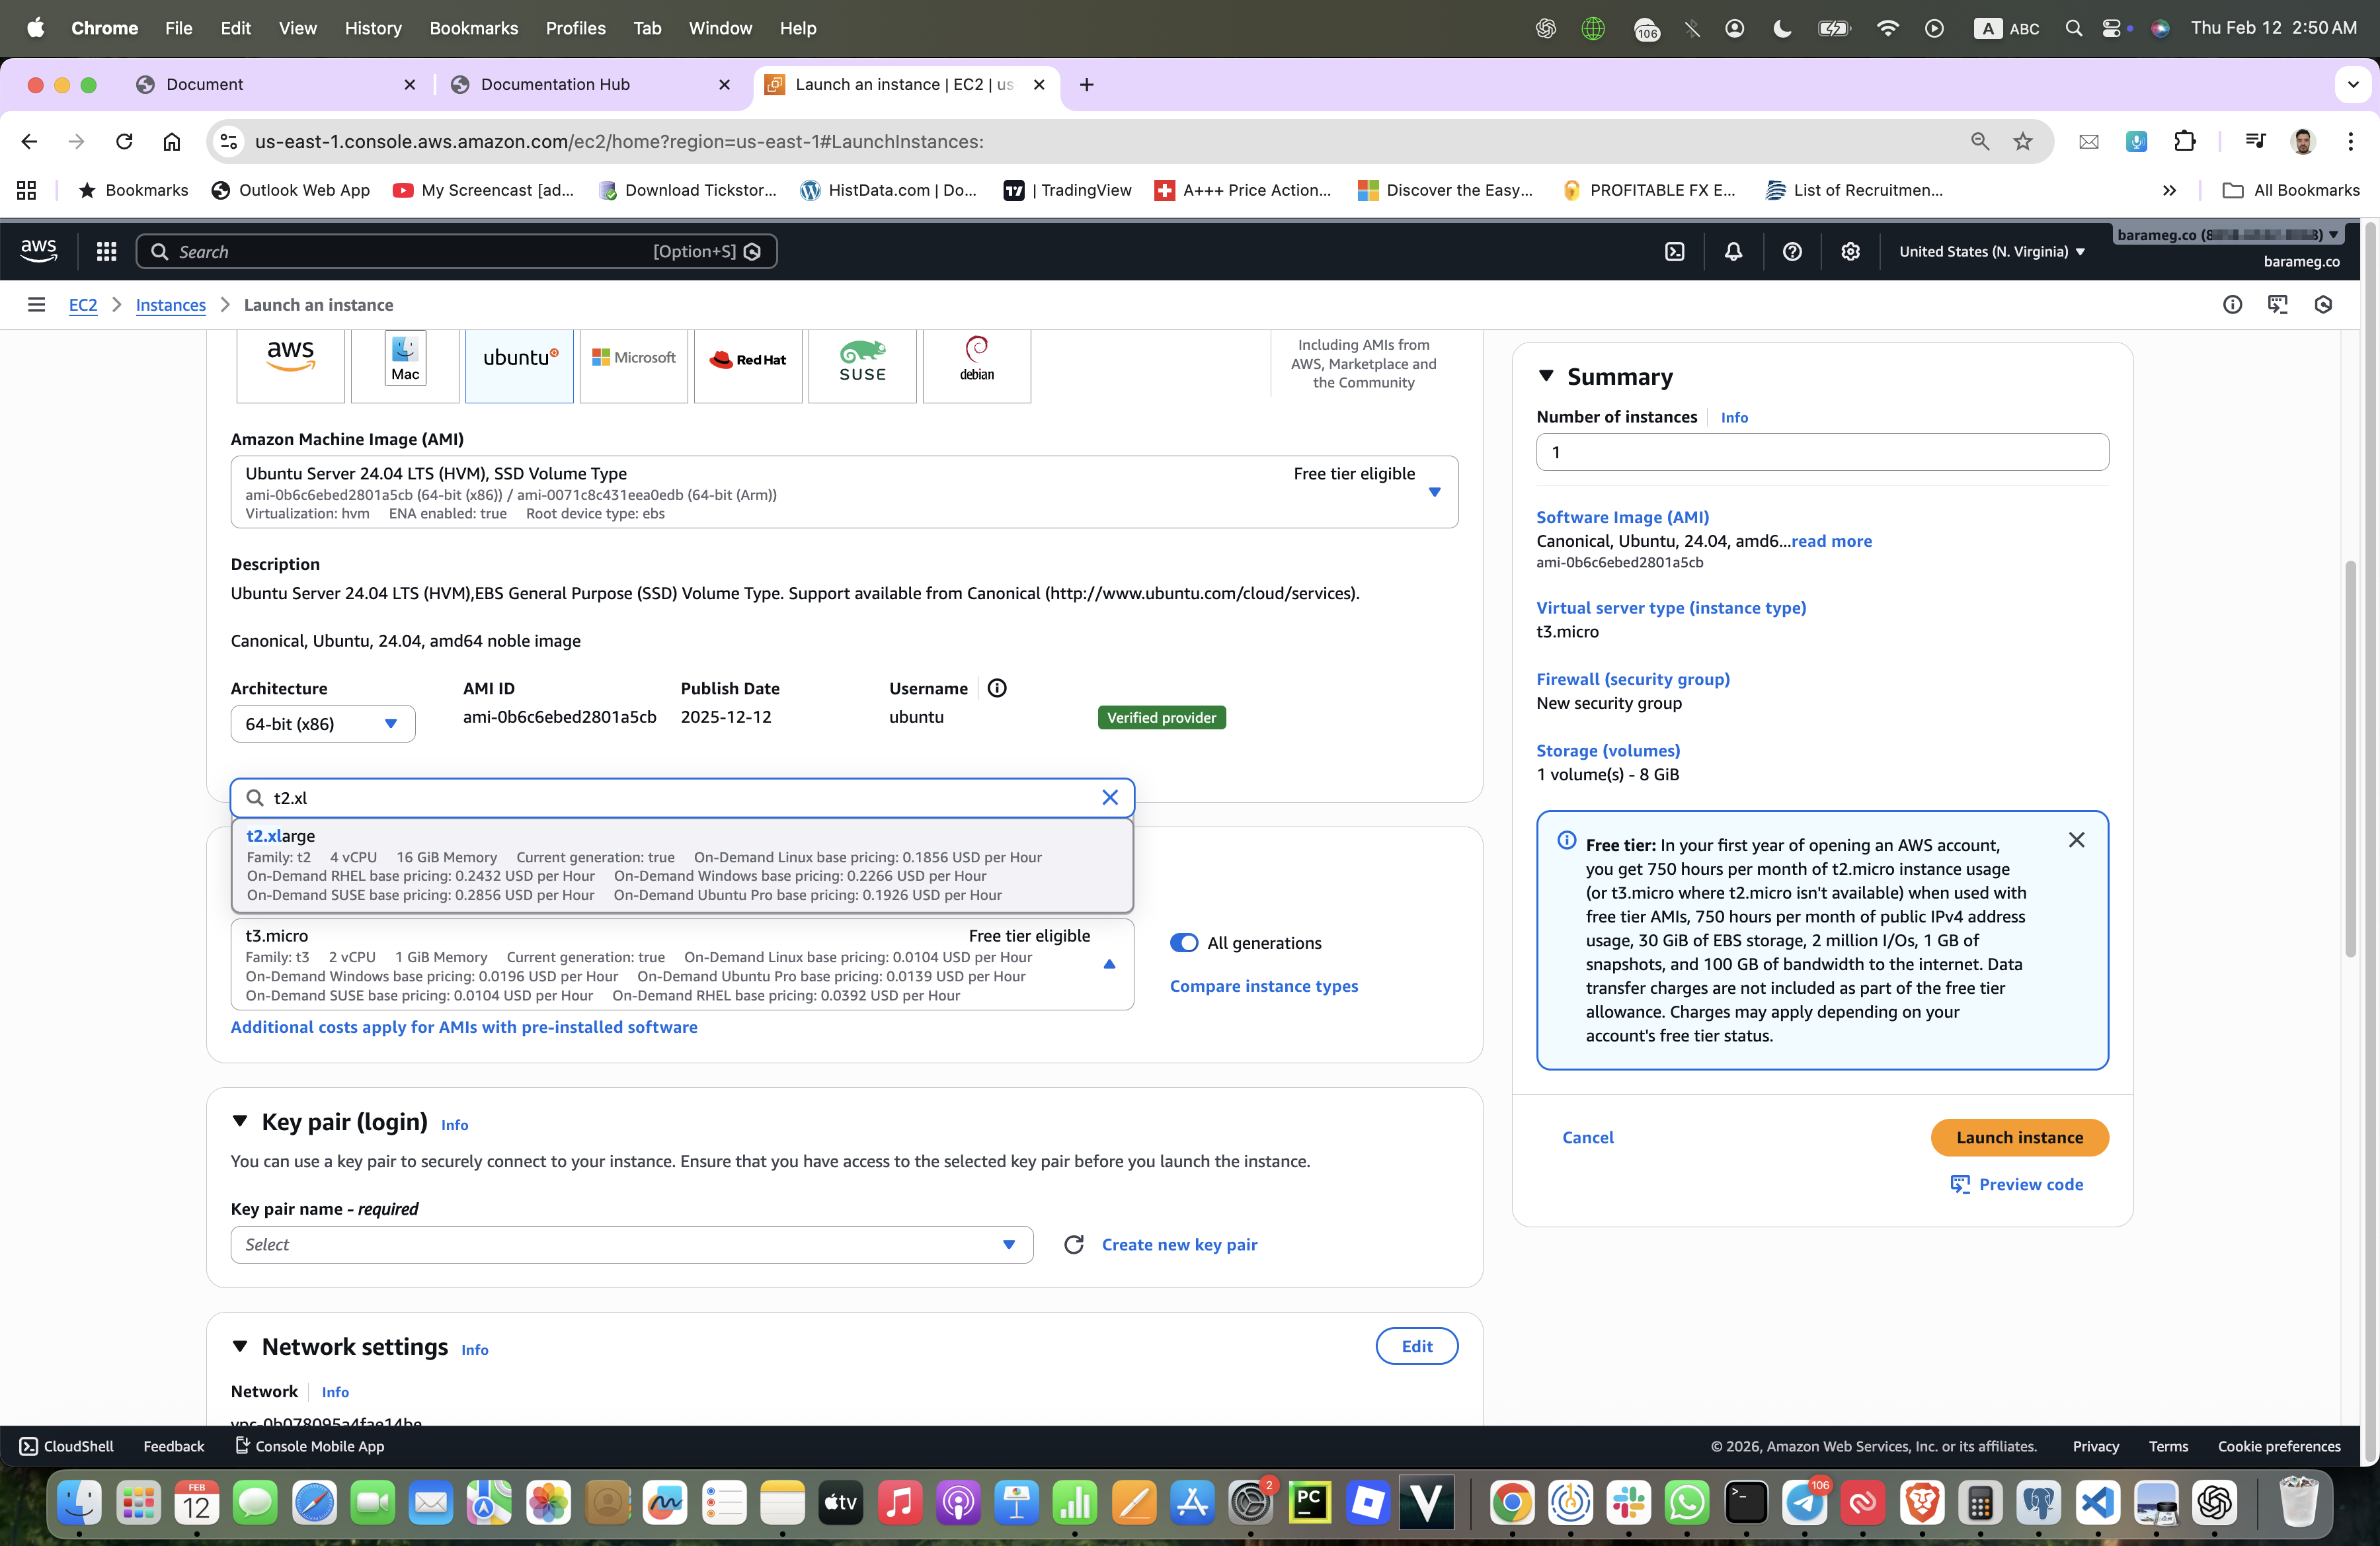Open the Key pair name Select dropdown
Screen dimensions: 2380x1546
click(x=631, y=1244)
